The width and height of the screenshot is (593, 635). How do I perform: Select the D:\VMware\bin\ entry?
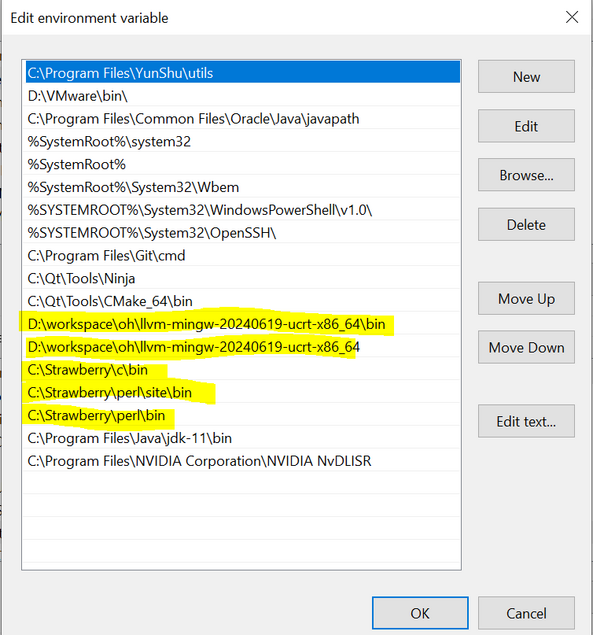coord(243,96)
